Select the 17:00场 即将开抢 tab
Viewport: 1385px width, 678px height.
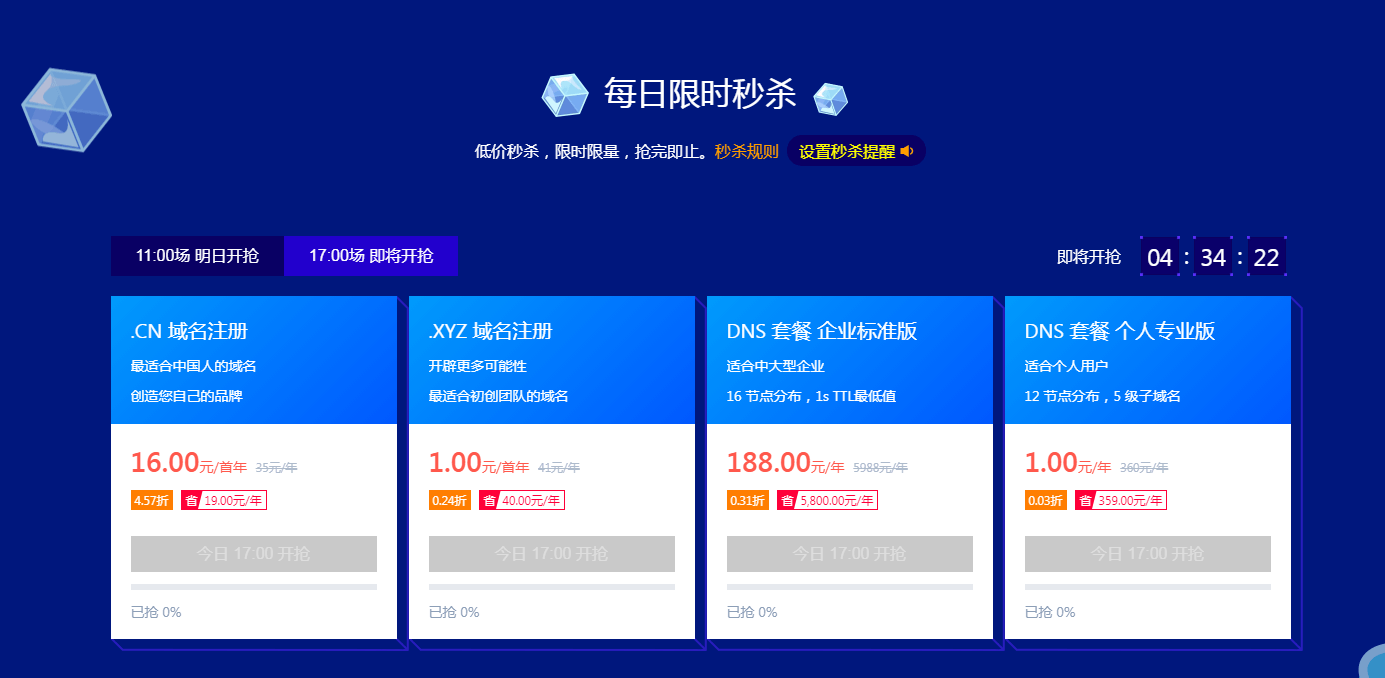371,256
